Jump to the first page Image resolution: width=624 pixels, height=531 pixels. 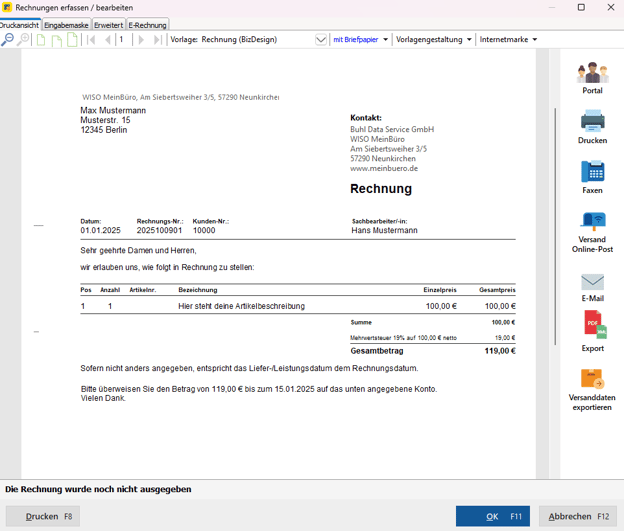[x=92, y=39]
